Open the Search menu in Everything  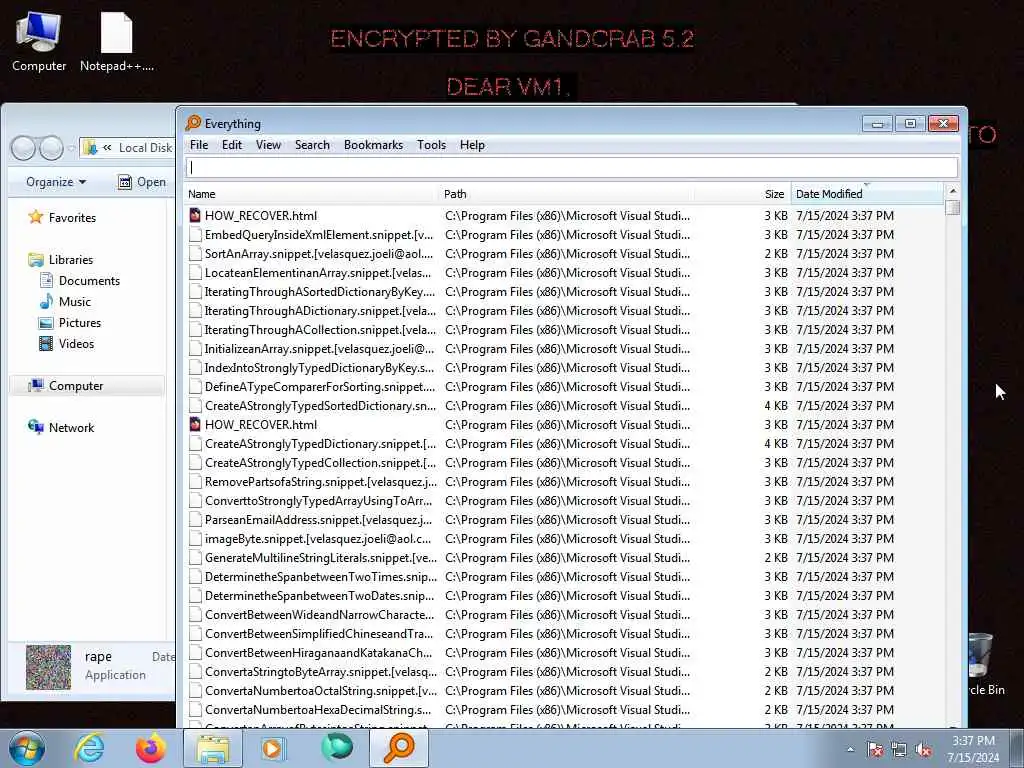312,145
